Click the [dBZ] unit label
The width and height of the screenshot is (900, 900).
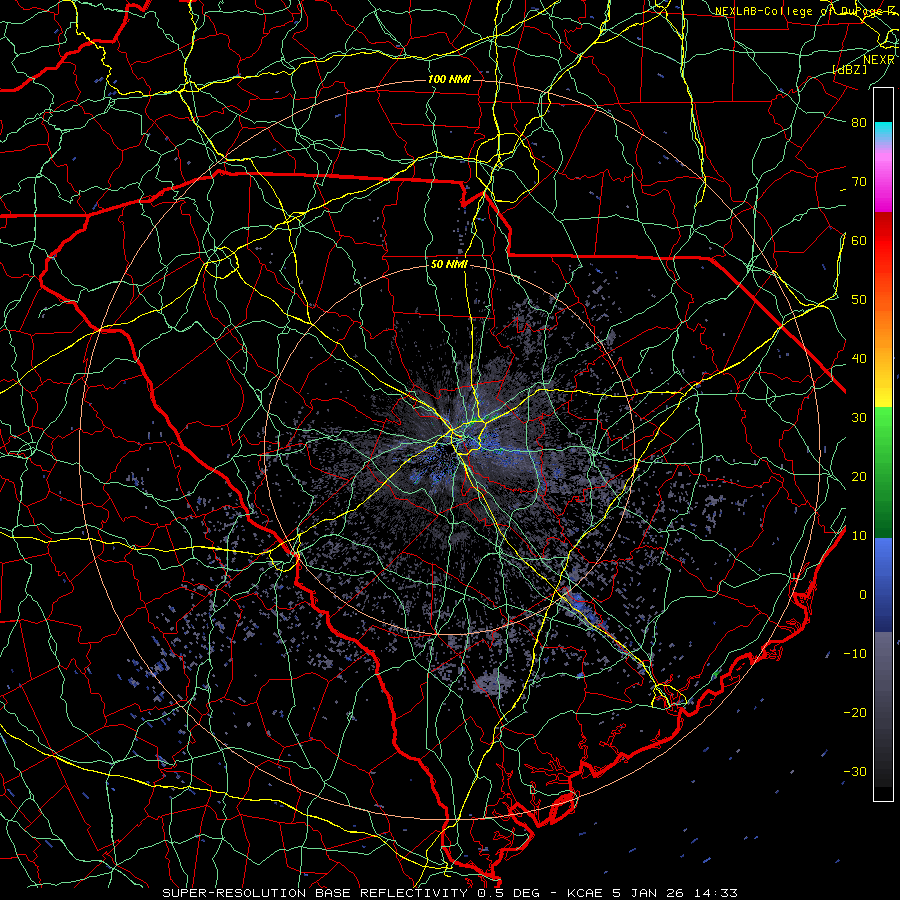(x=849, y=70)
